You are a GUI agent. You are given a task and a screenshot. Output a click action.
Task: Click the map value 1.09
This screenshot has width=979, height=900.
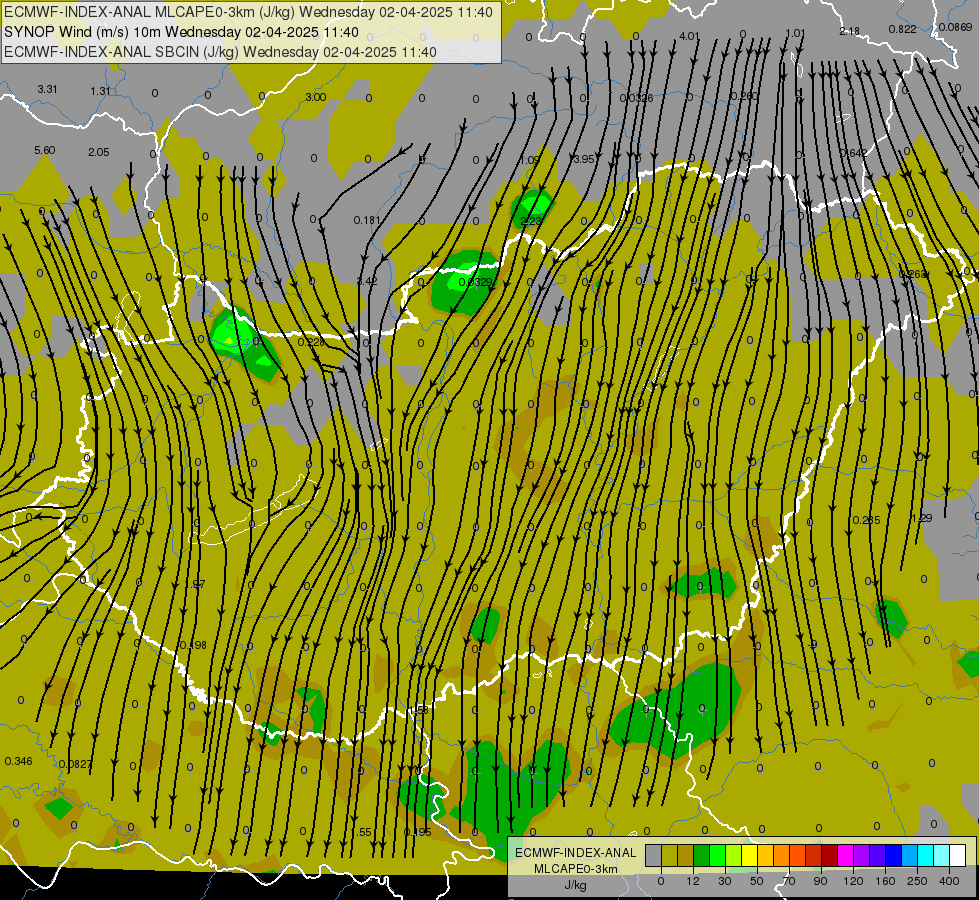(x=530, y=161)
